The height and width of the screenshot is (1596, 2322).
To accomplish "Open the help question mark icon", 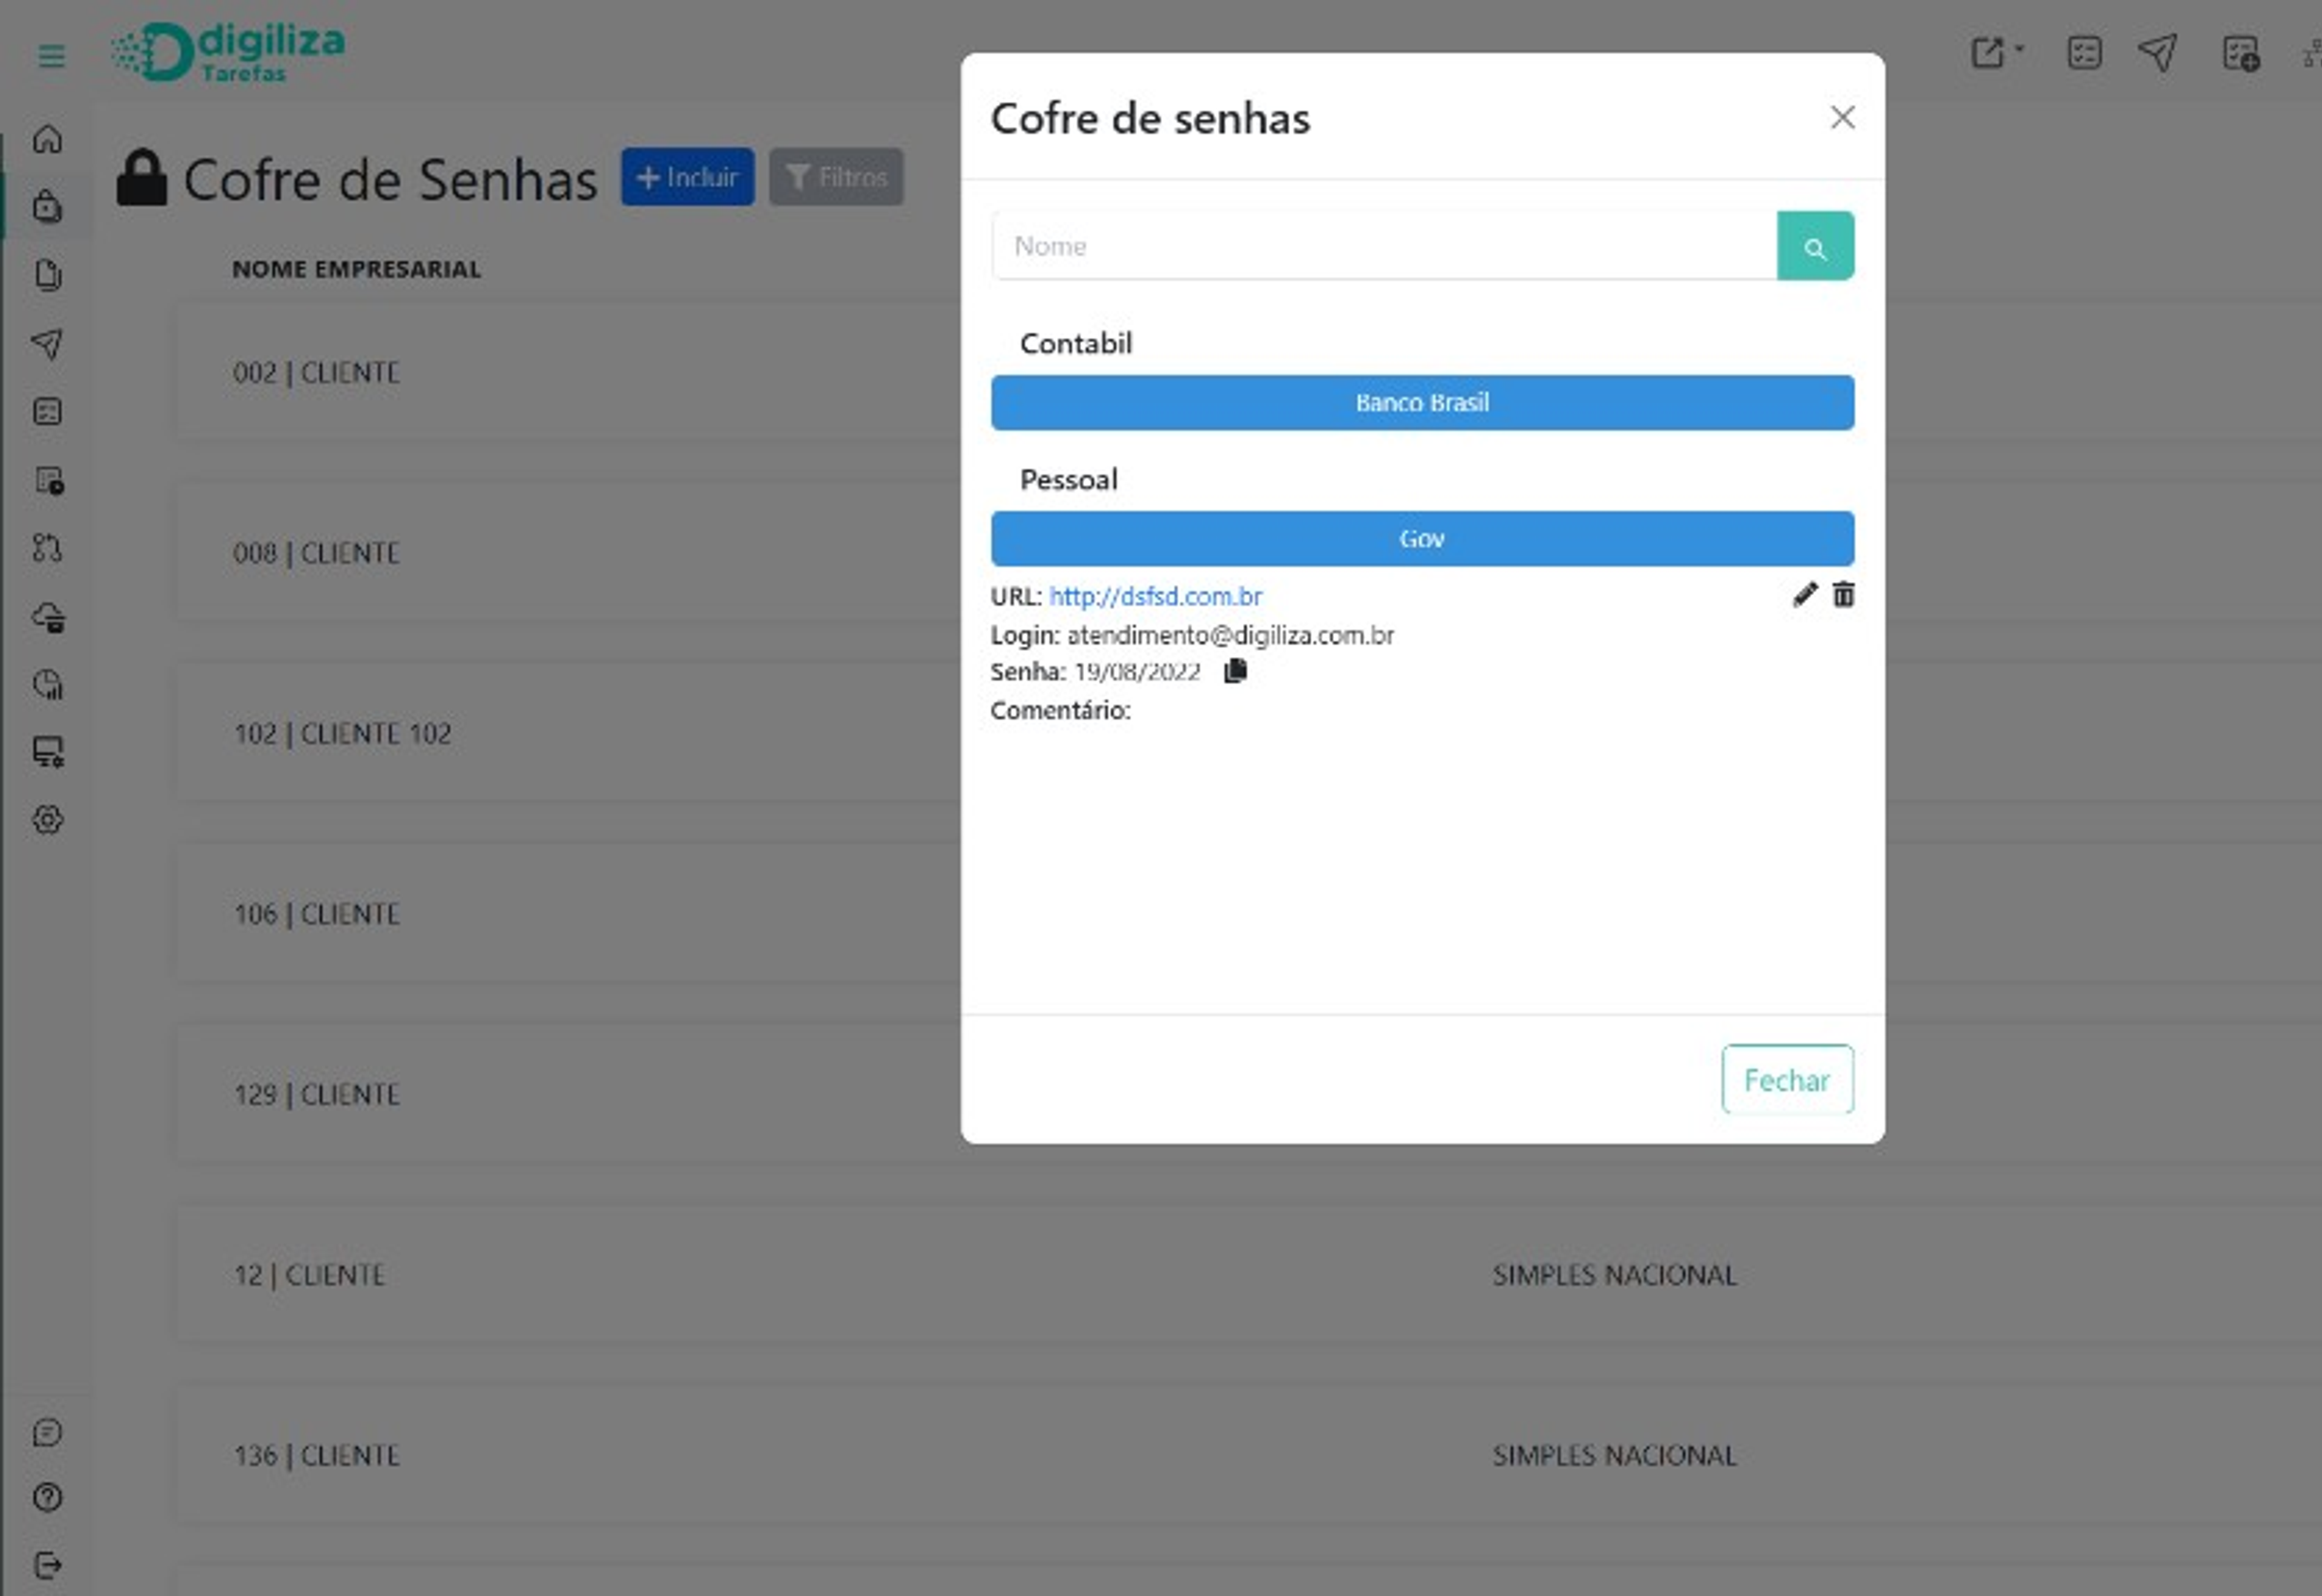I will coord(48,1497).
